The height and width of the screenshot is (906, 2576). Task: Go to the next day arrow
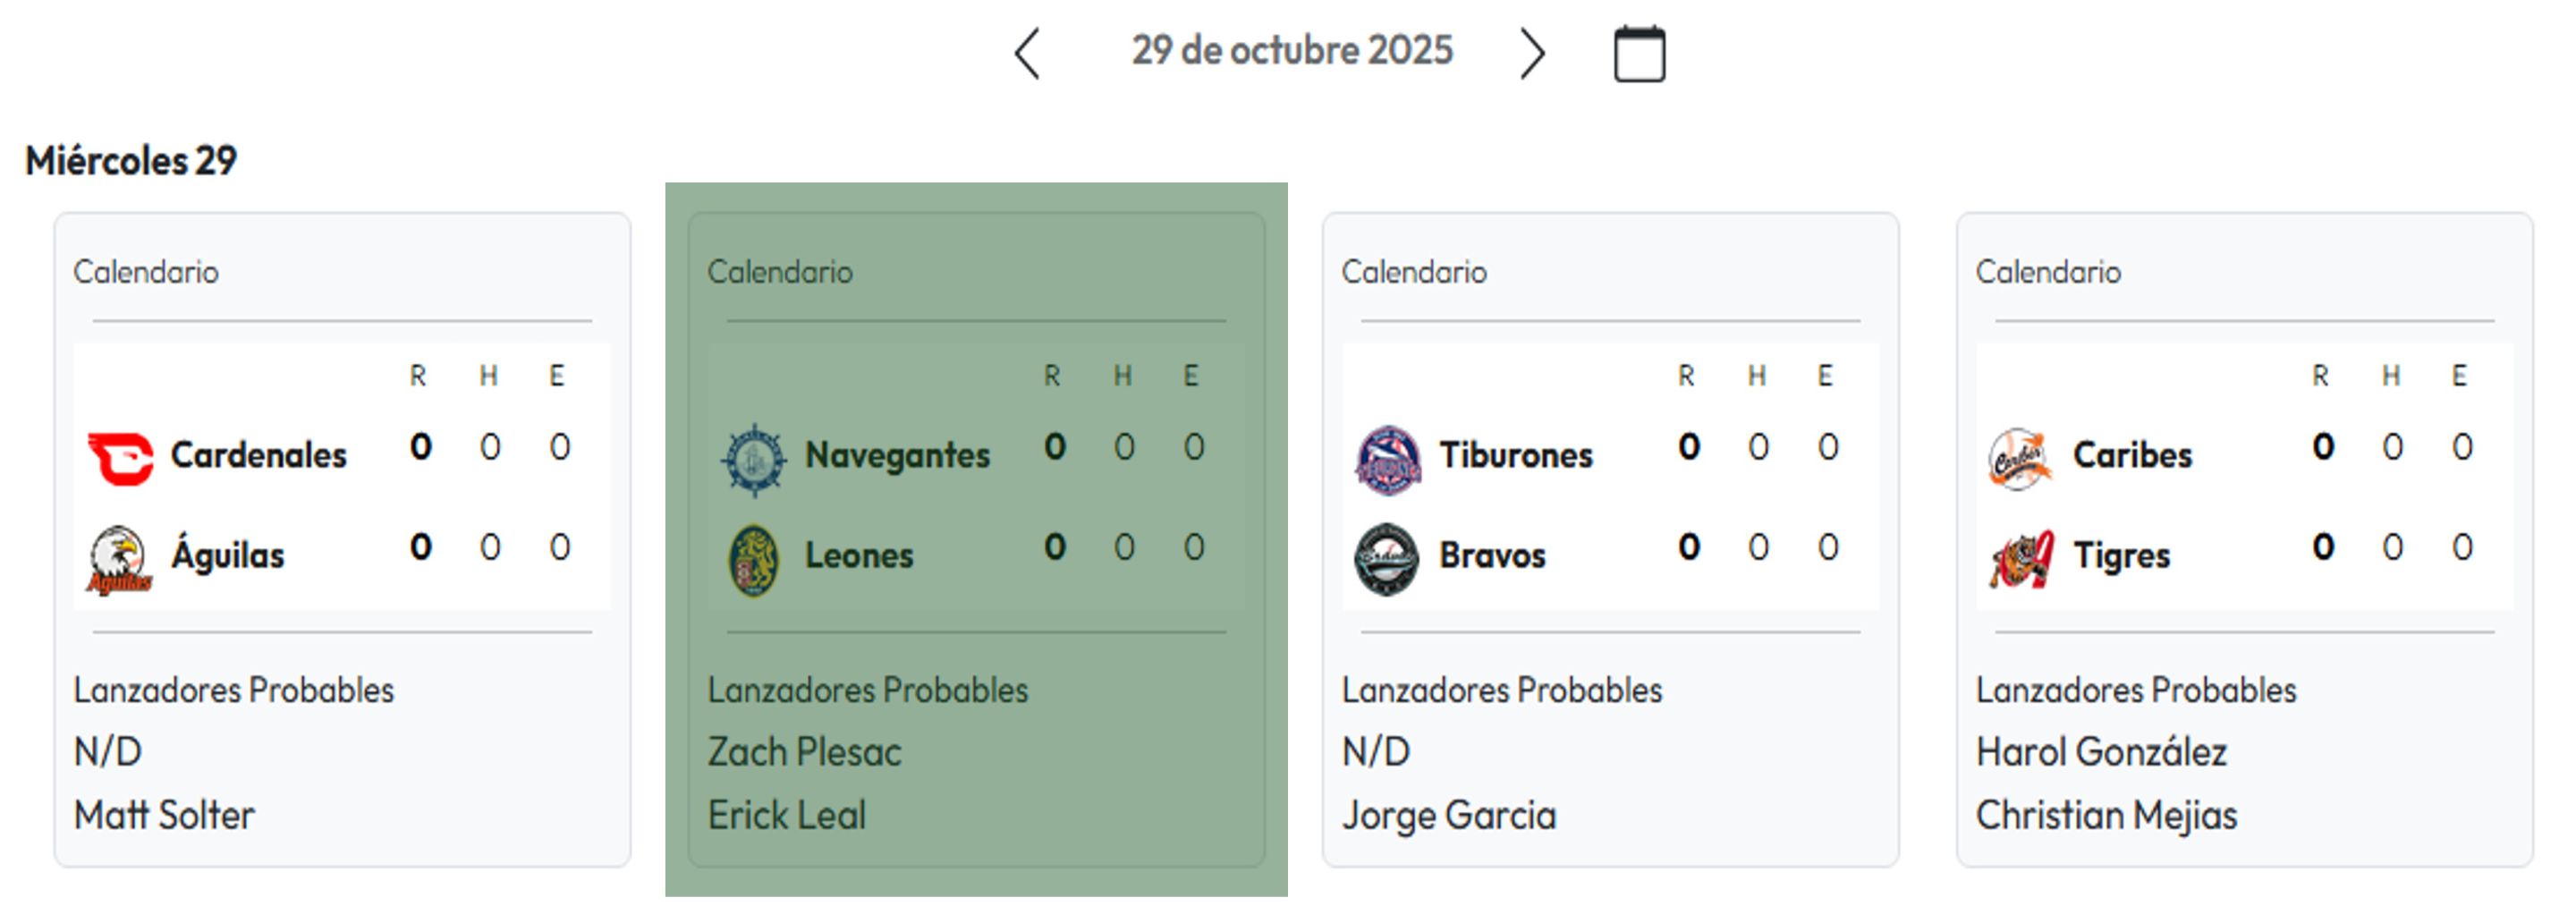click(x=1531, y=53)
